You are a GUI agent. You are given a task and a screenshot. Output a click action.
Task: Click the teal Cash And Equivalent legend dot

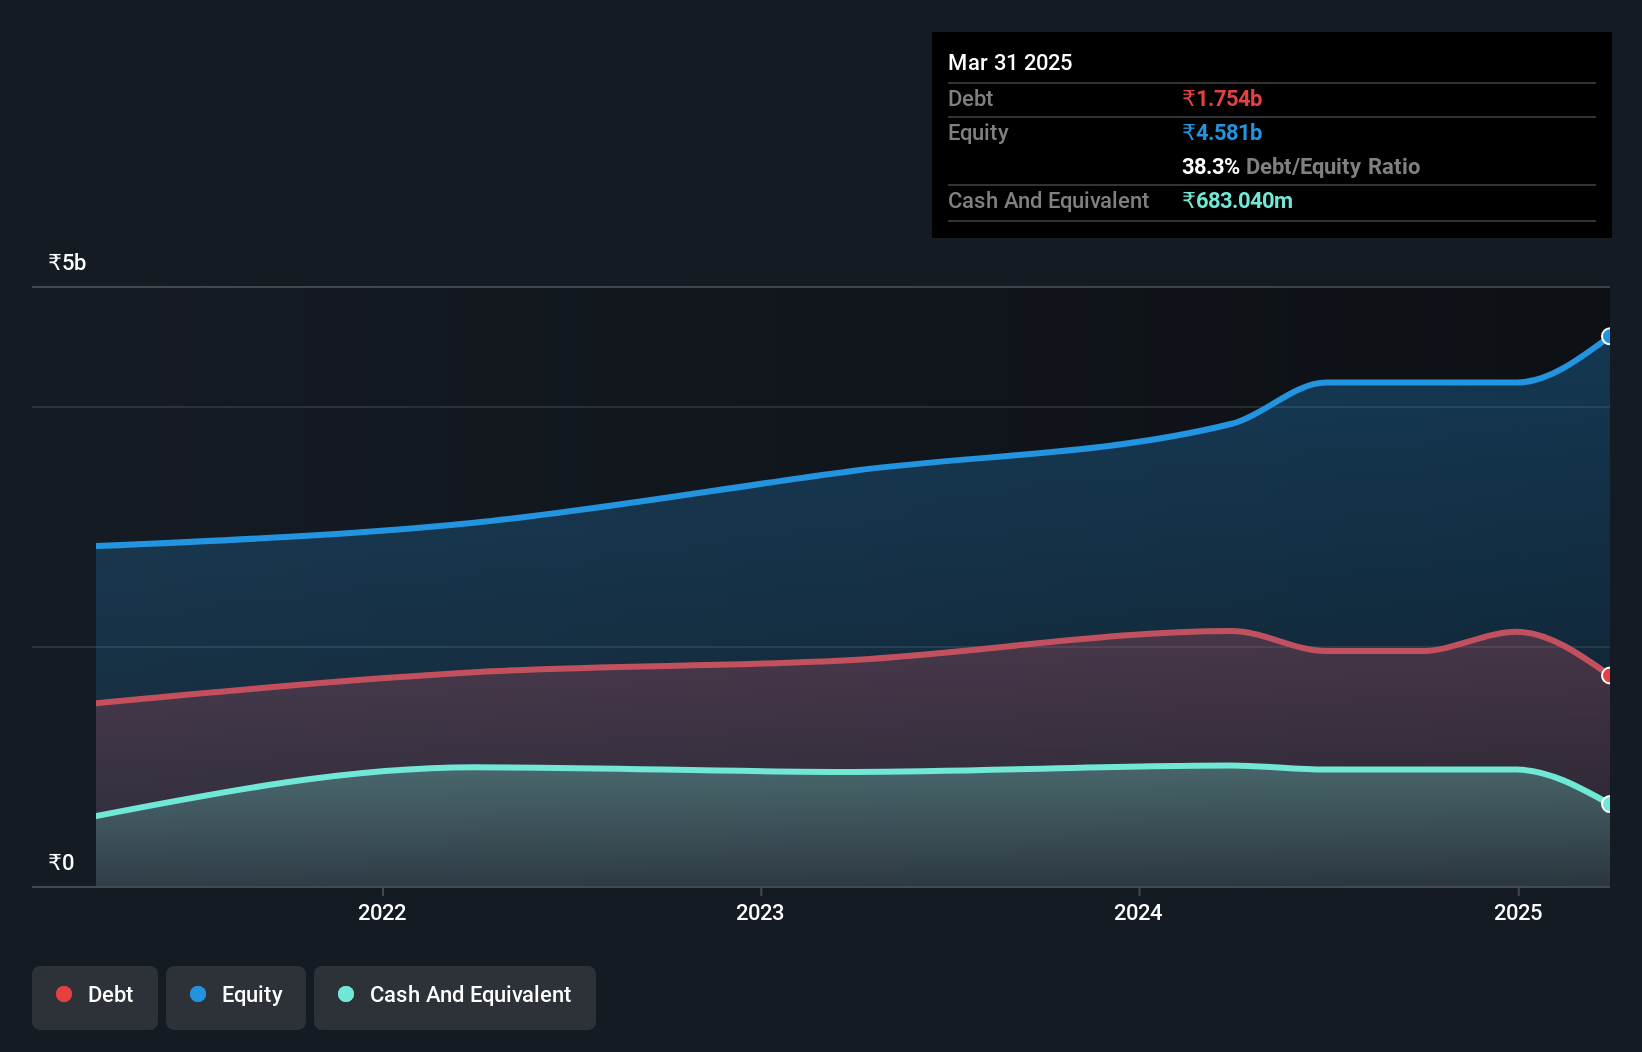(345, 994)
